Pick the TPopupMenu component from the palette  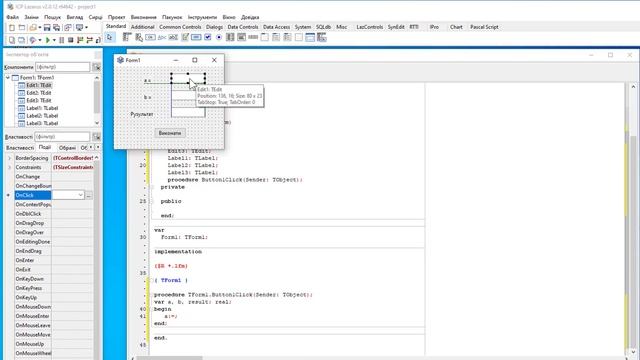[139, 37]
